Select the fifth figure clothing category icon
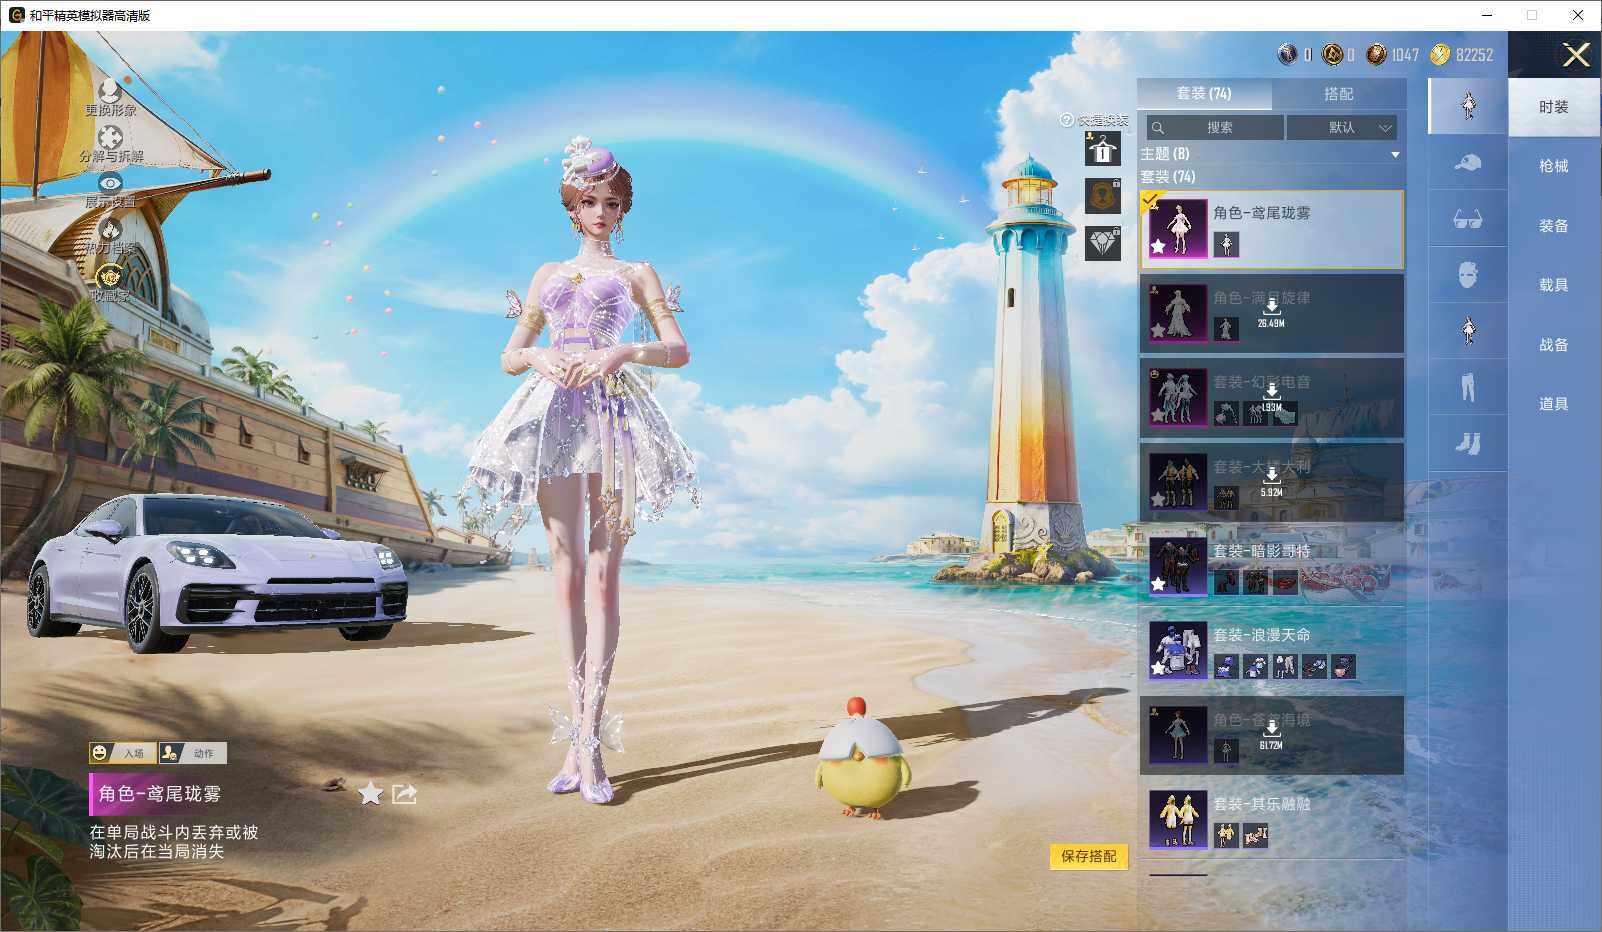 click(1467, 331)
